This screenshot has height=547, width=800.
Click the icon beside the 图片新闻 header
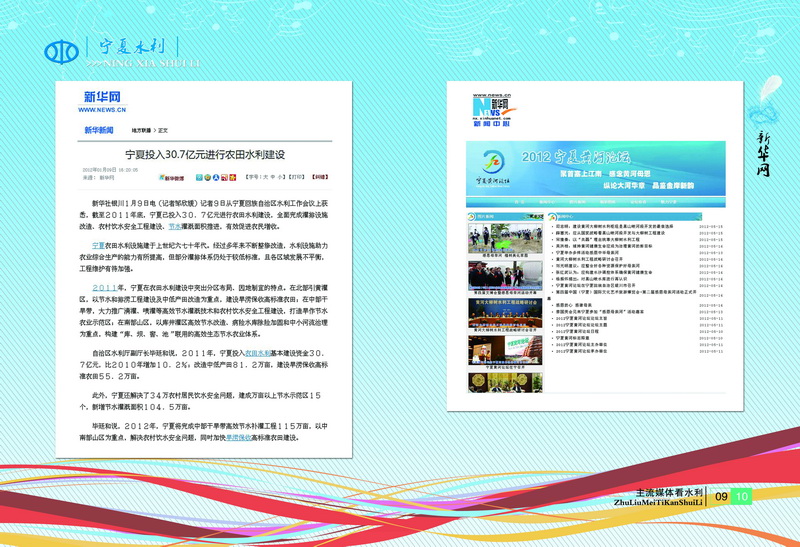(x=472, y=216)
